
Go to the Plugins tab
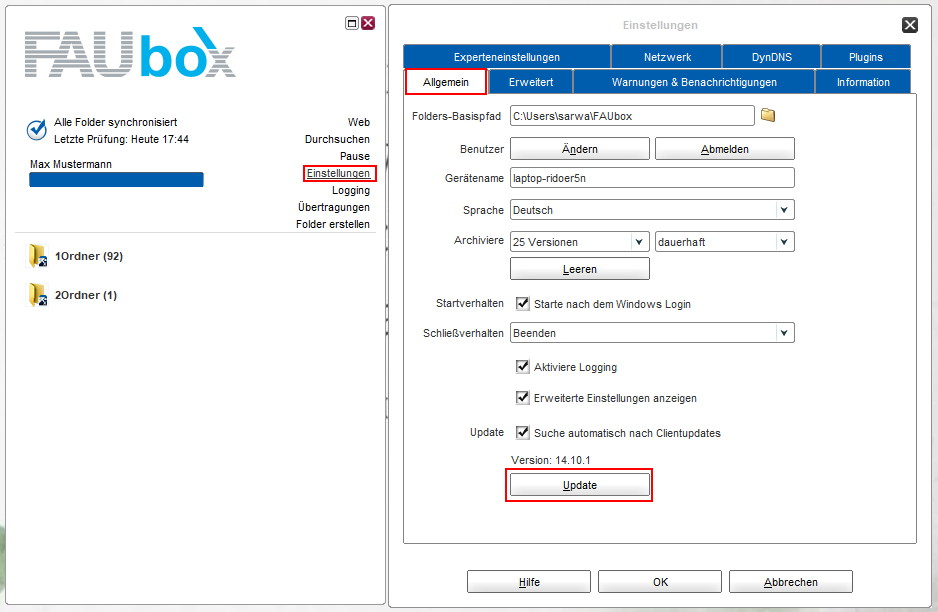[x=866, y=57]
